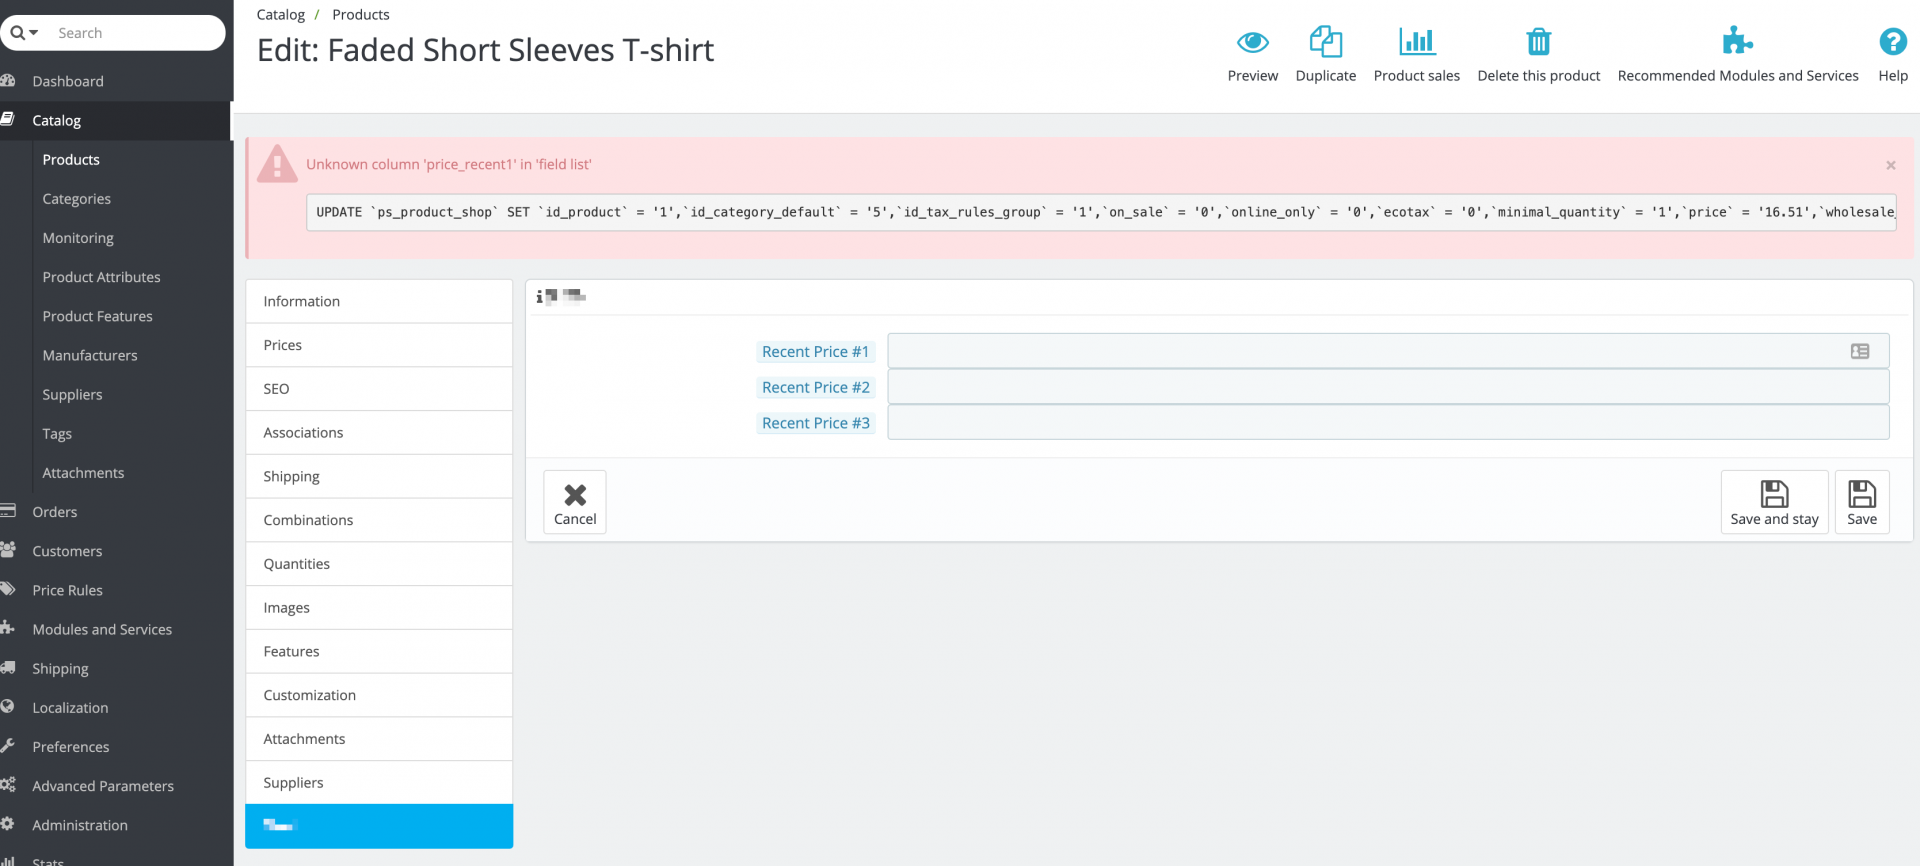Switch to the Associations product tab
The height and width of the screenshot is (866, 1920).
pyautogui.click(x=379, y=432)
